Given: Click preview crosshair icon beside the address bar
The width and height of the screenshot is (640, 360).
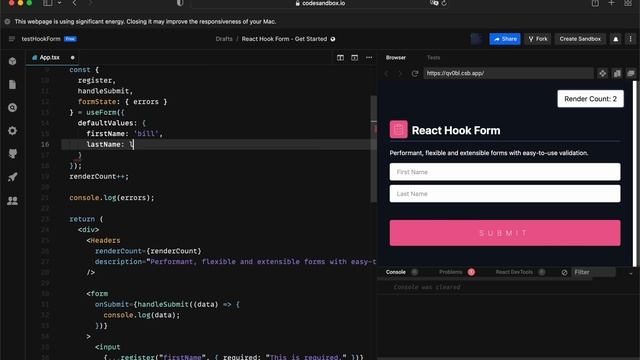Looking at the screenshot, I should [602, 73].
